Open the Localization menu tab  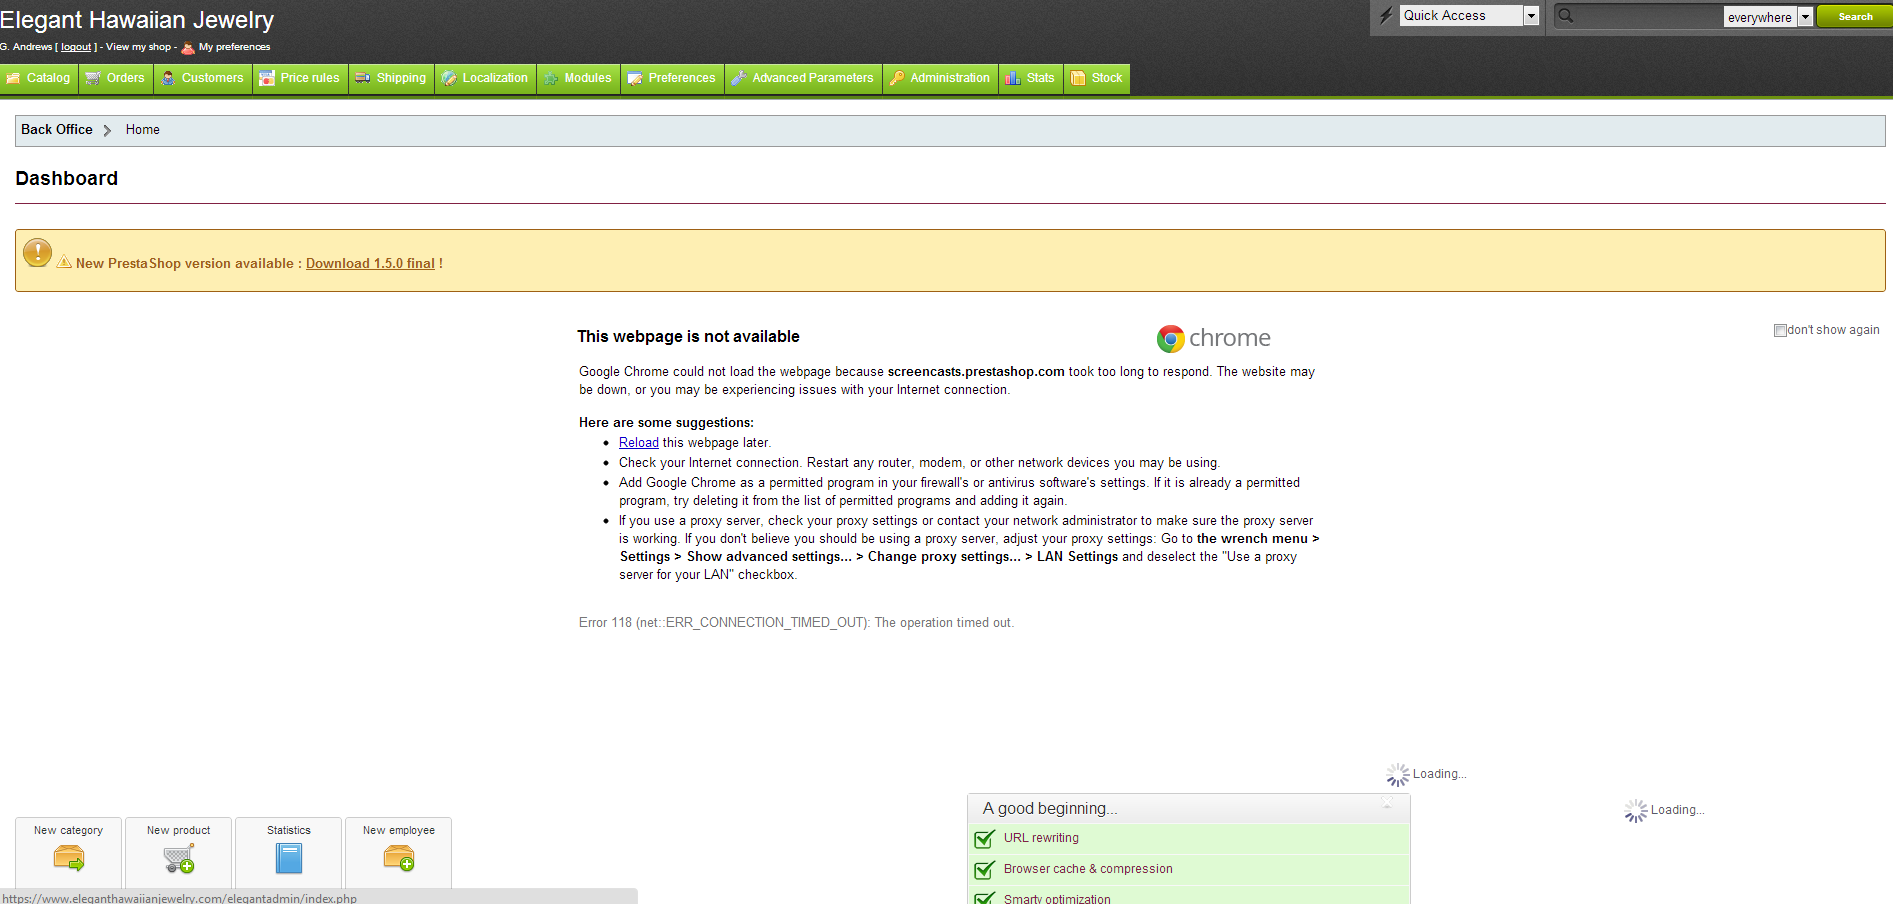485,78
